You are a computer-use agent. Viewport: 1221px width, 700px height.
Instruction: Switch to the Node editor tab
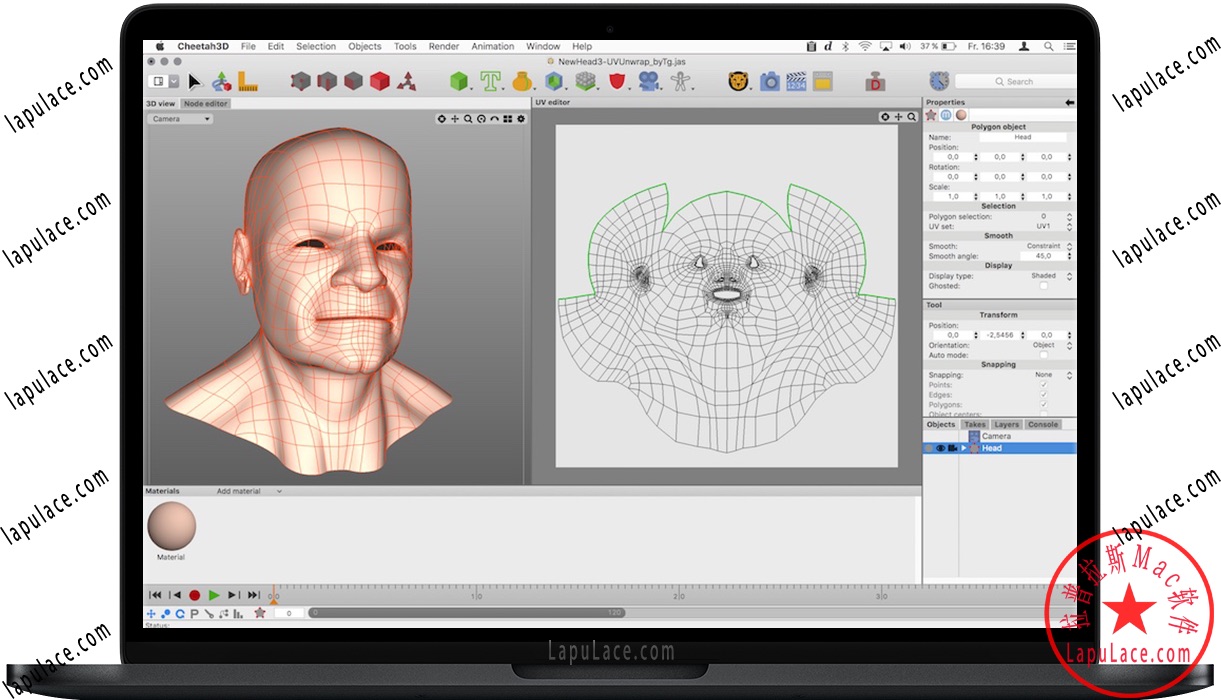pos(205,103)
